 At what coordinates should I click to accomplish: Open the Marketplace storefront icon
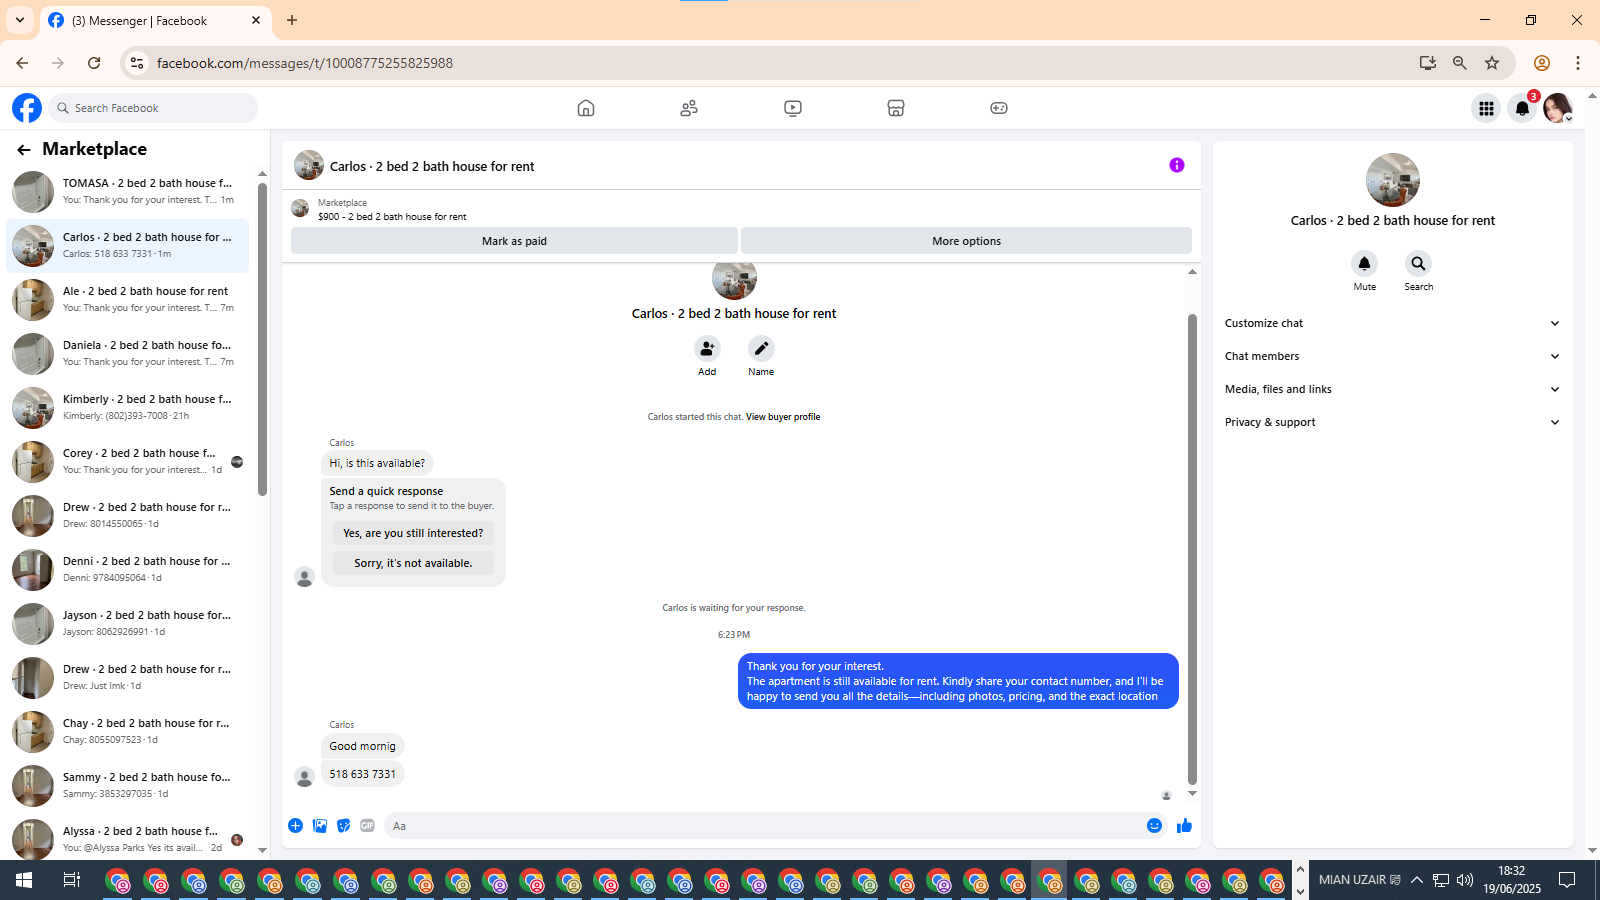(896, 108)
